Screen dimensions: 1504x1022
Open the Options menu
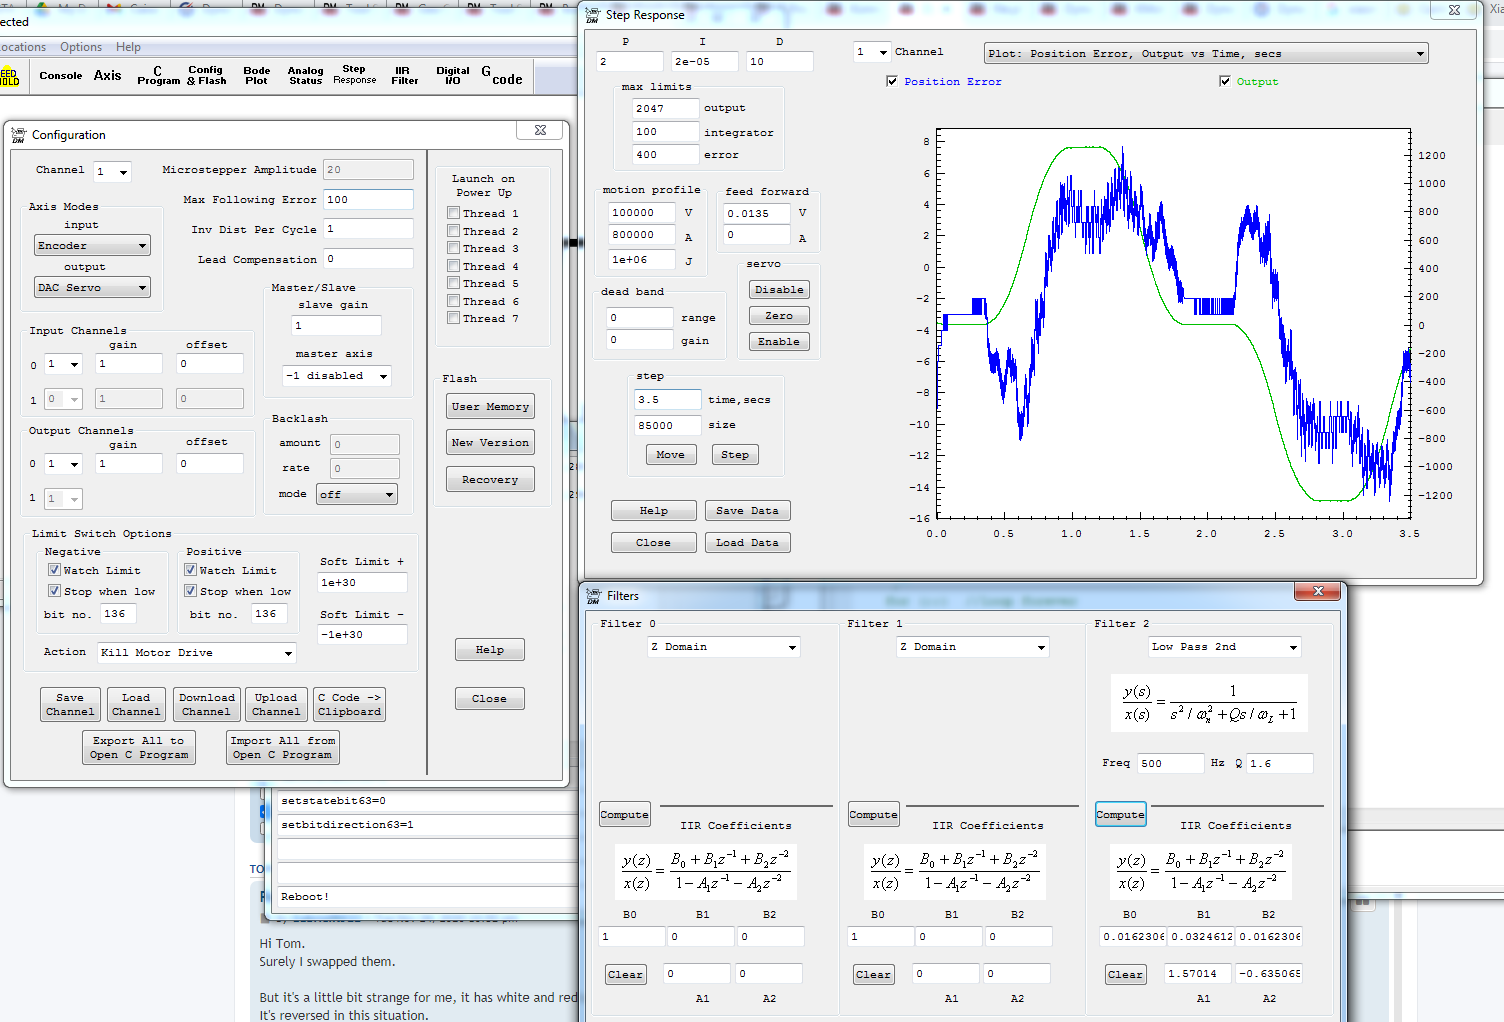click(x=80, y=47)
